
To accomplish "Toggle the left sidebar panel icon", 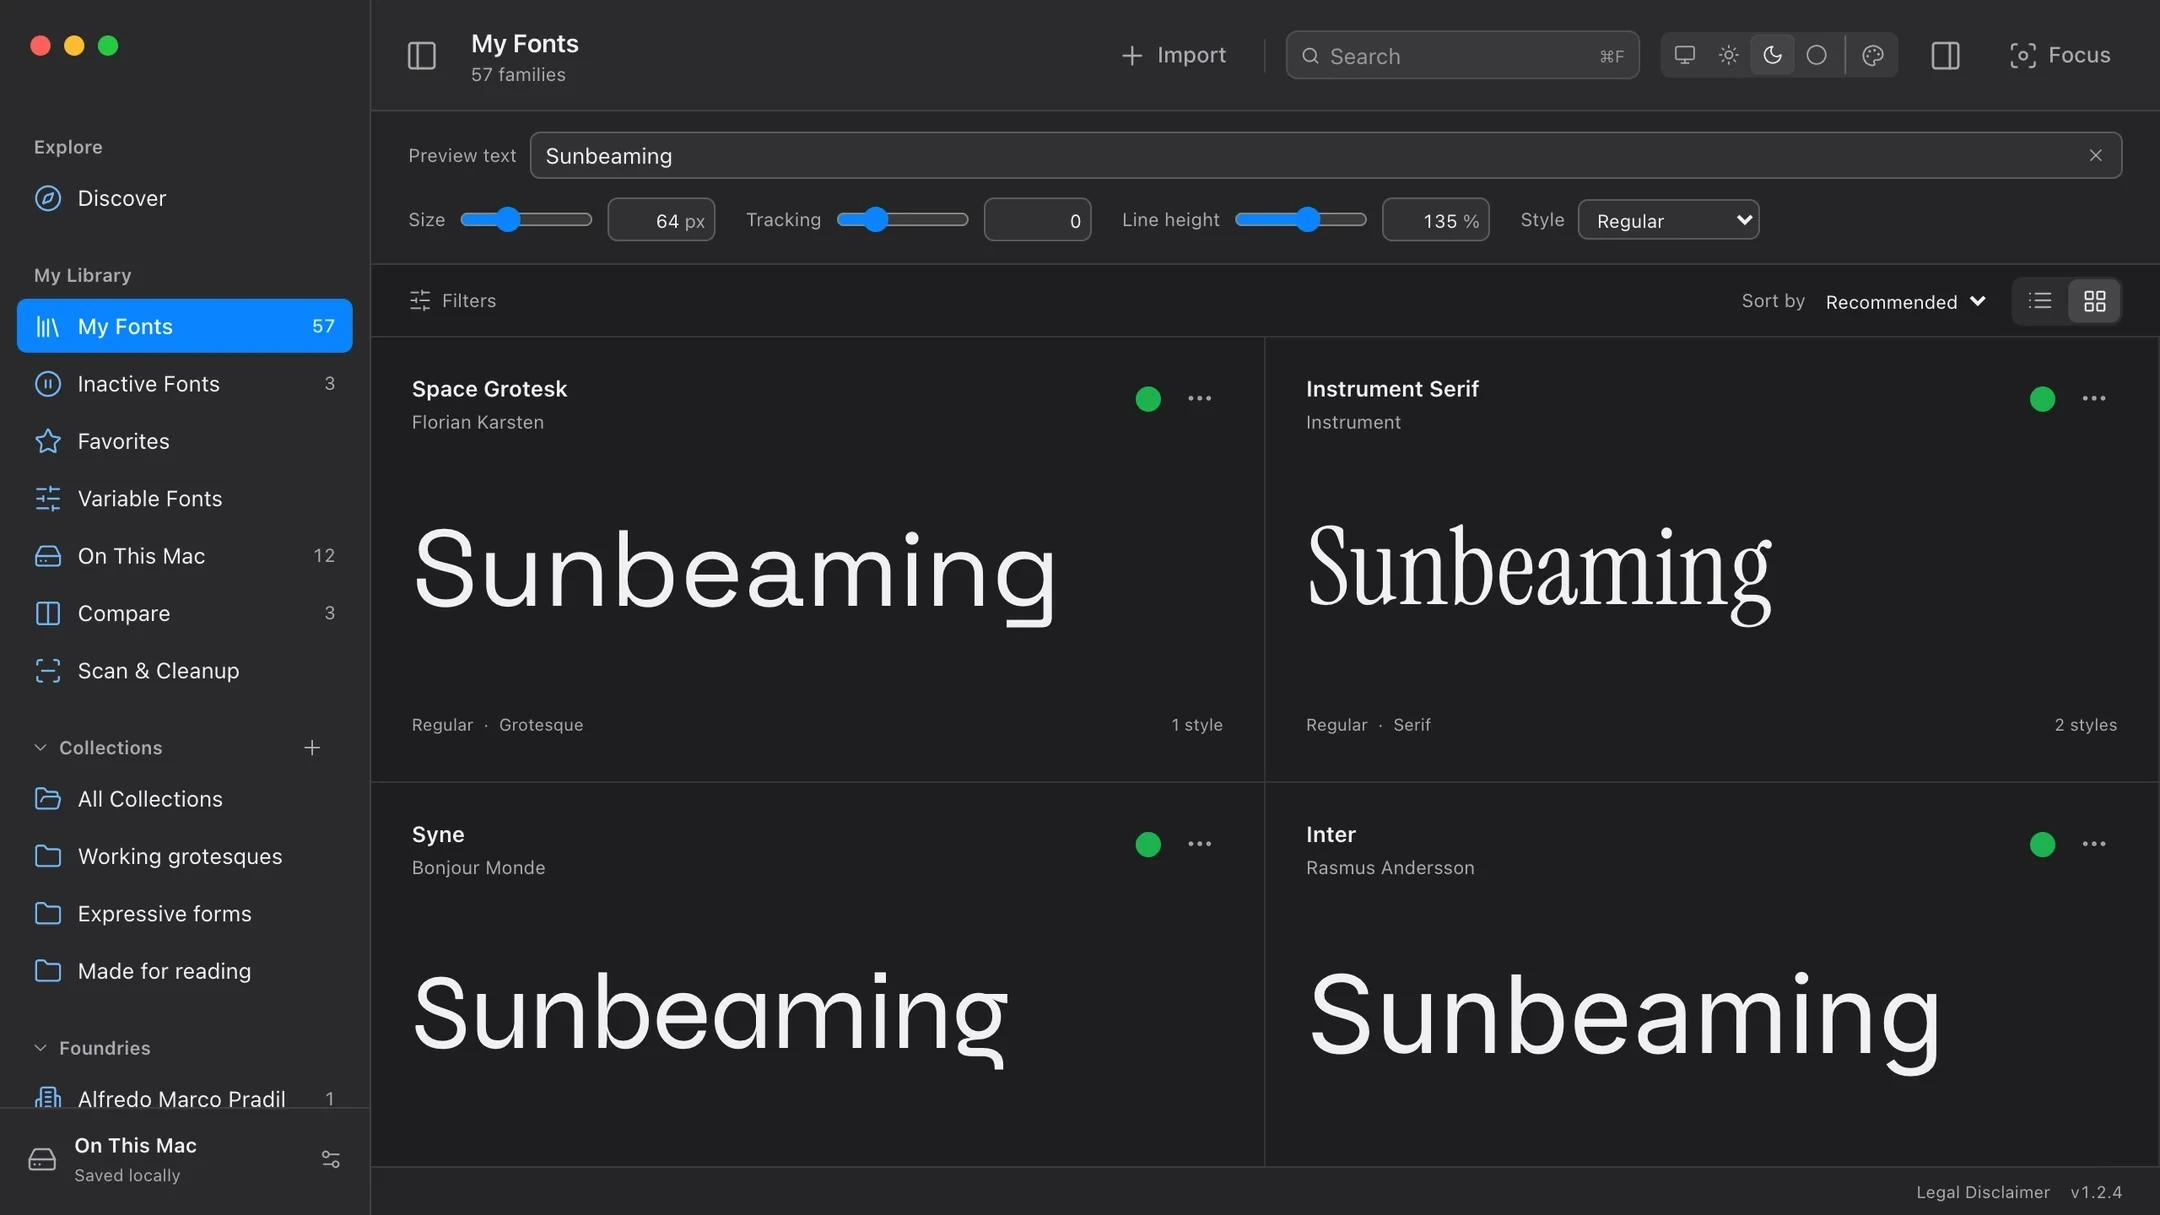I will 422,55.
